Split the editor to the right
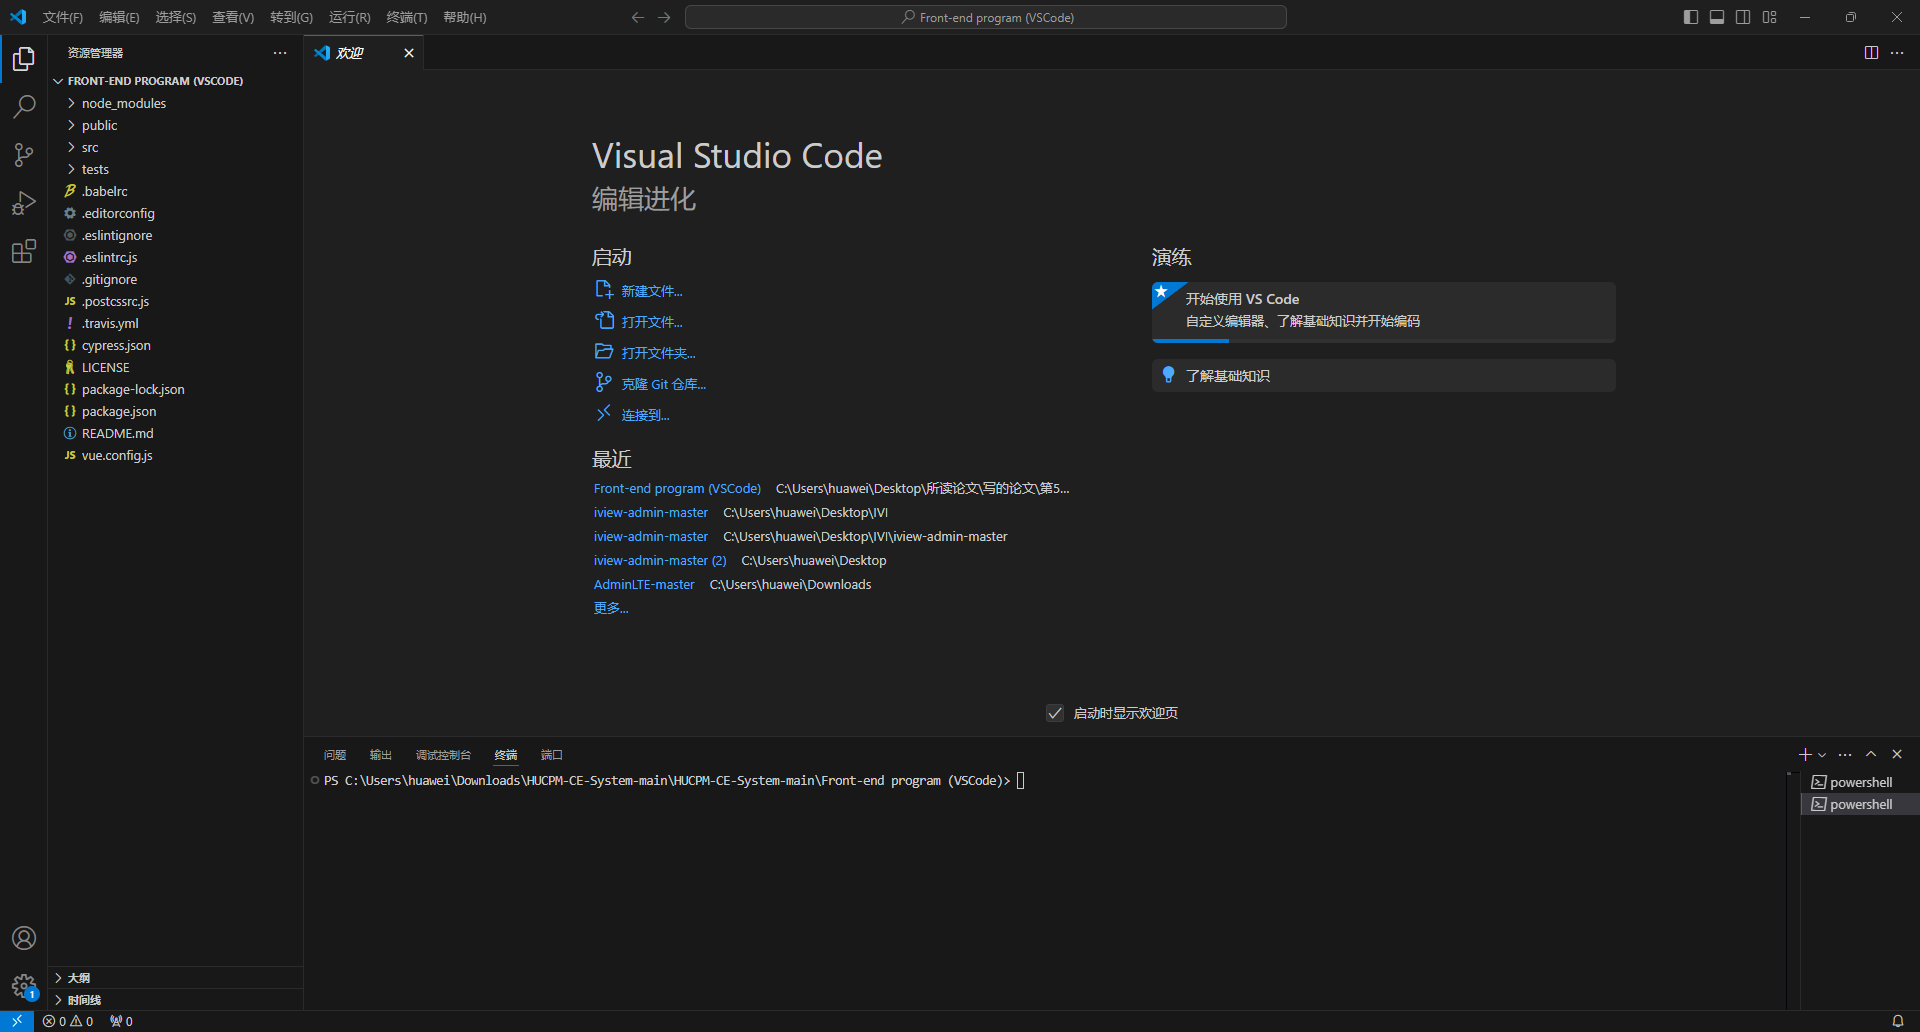1920x1032 pixels. coord(1871,53)
